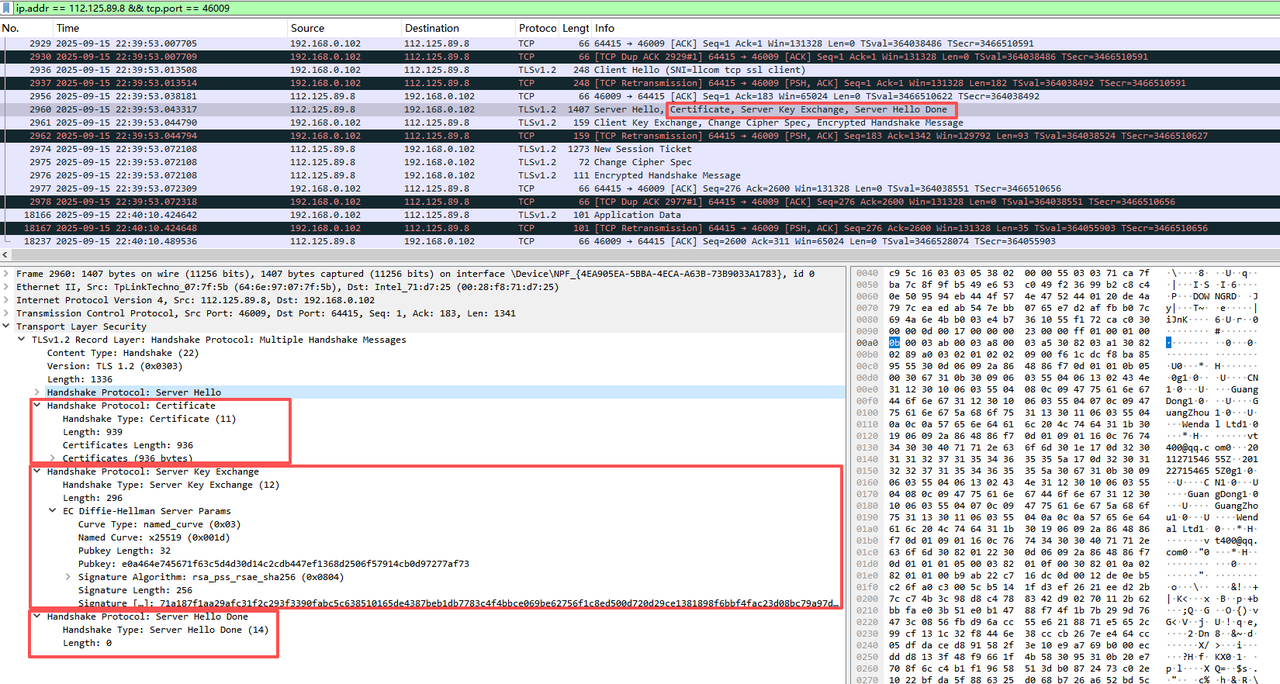Select packet 18166 Application Data row
Viewport: 1280px width, 684px height.
coord(640,214)
